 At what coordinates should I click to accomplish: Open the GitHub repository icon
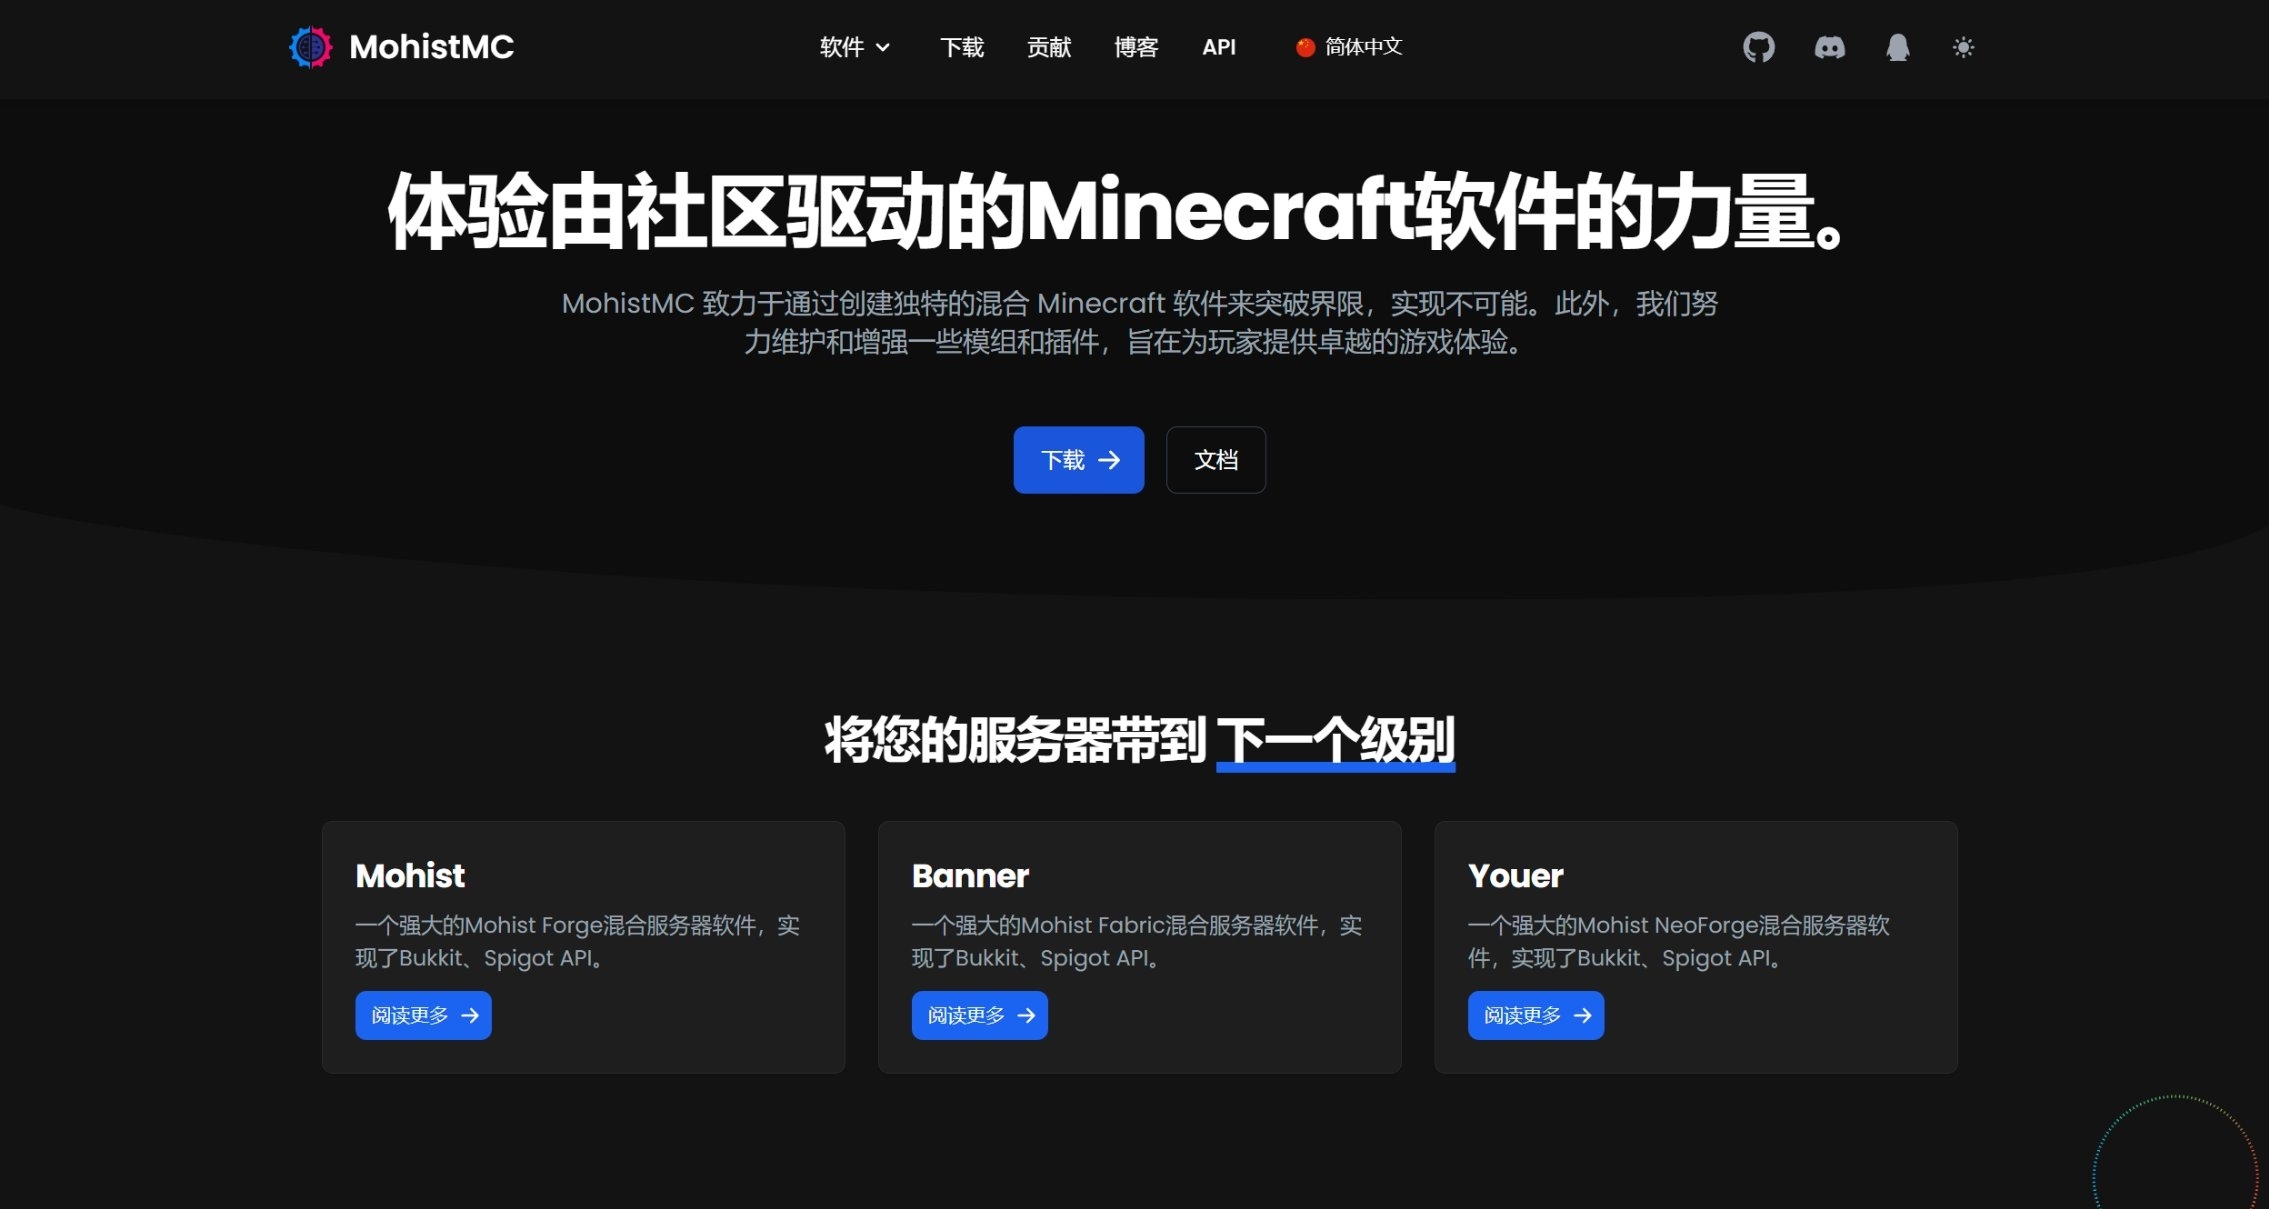(1759, 47)
